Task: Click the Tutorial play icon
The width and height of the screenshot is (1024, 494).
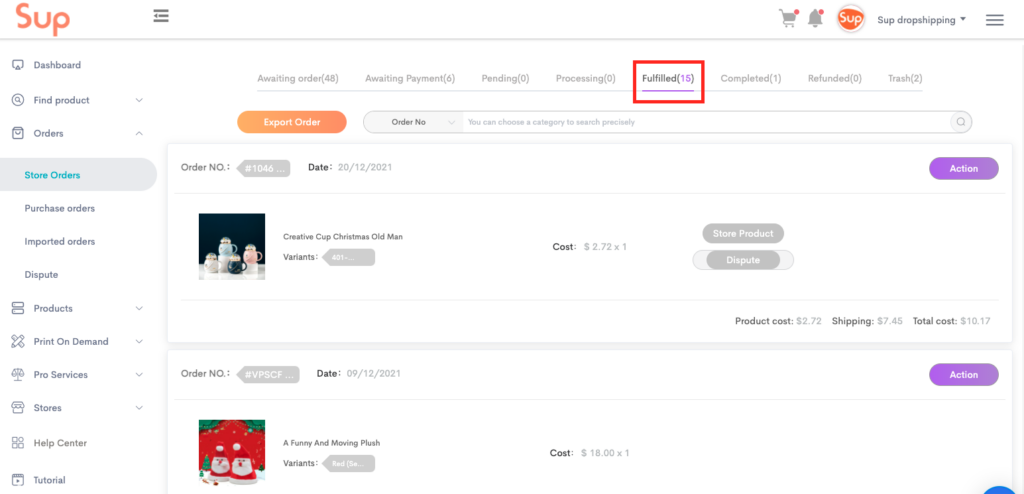Action: 18,480
